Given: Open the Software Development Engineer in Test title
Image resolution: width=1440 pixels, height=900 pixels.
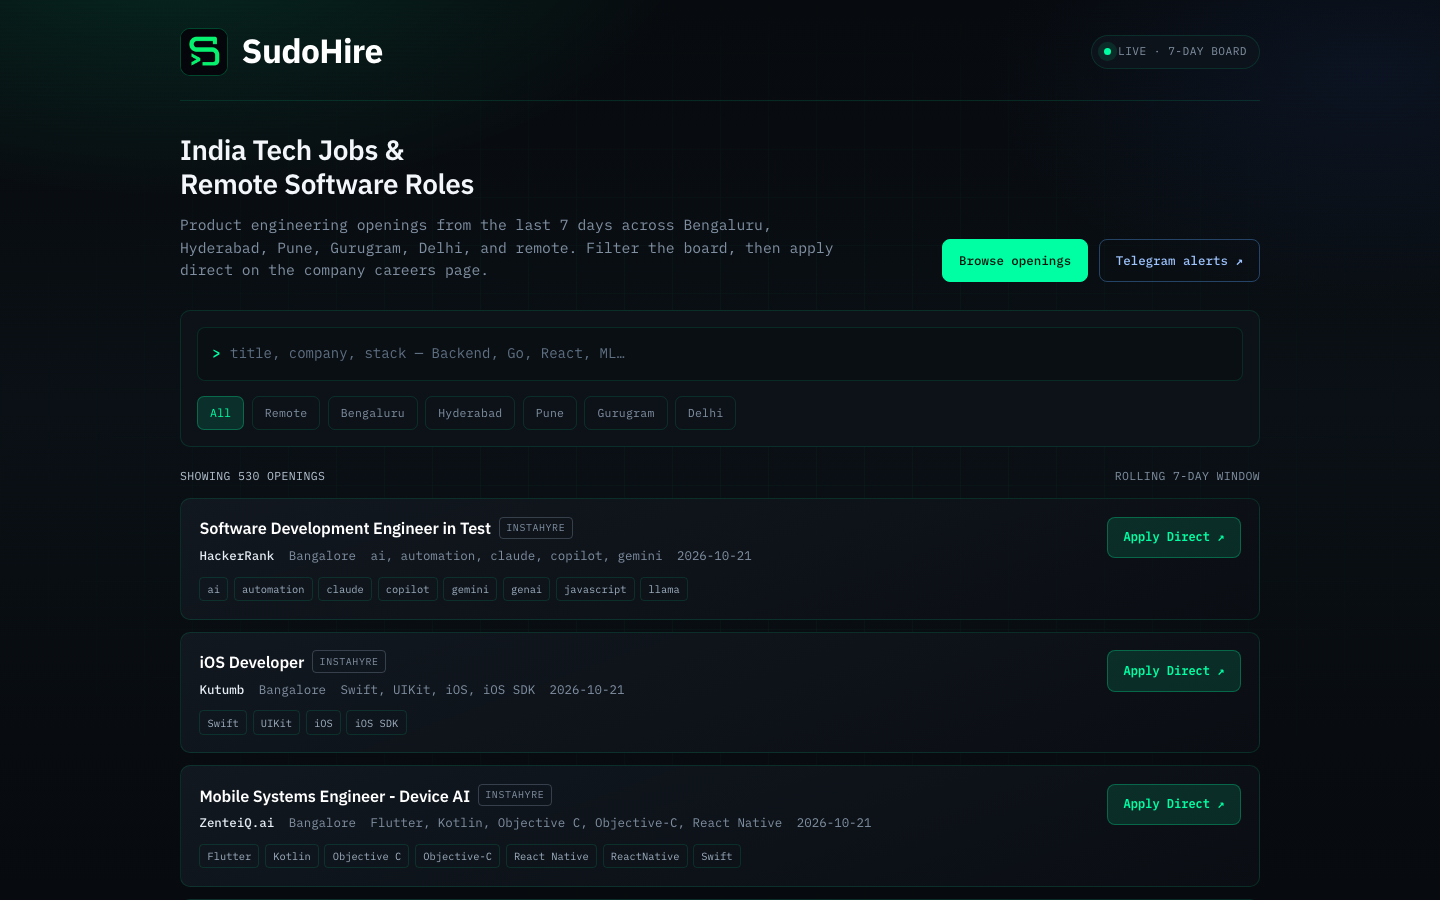Looking at the screenshot, I should (345, 528).
